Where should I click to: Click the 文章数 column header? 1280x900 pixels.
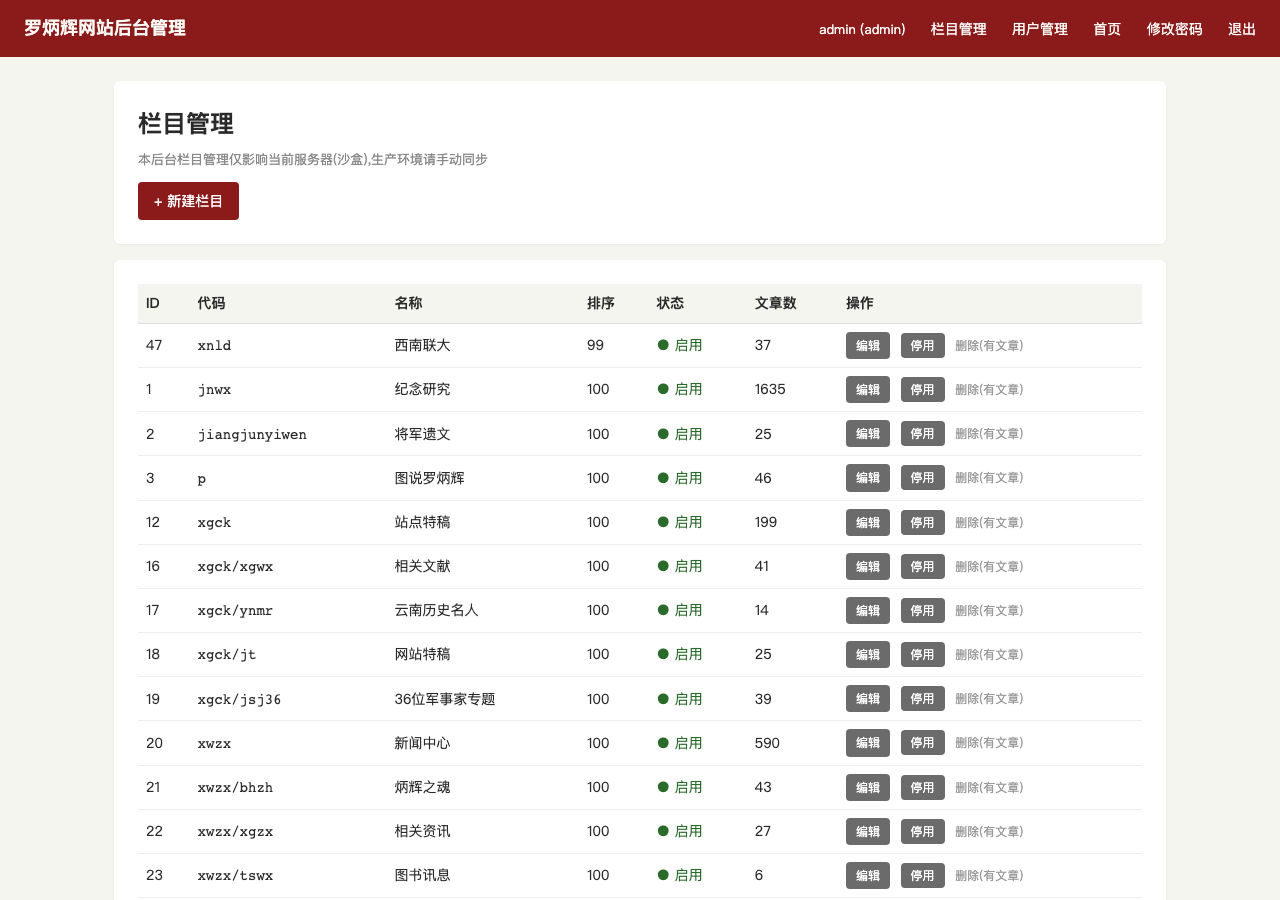point(776,303)
